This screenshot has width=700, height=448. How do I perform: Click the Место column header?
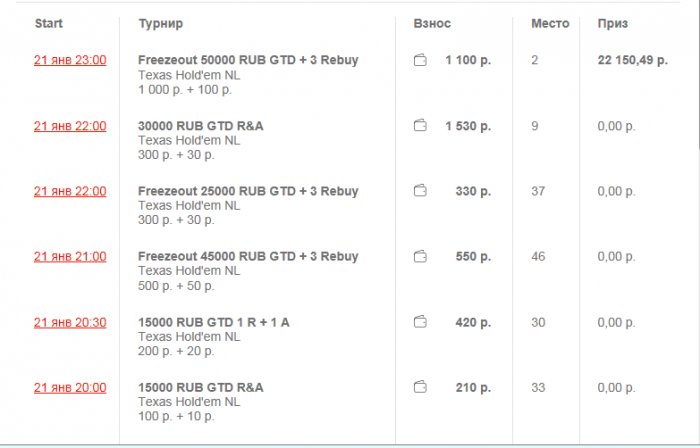click(x=550, y=22)
